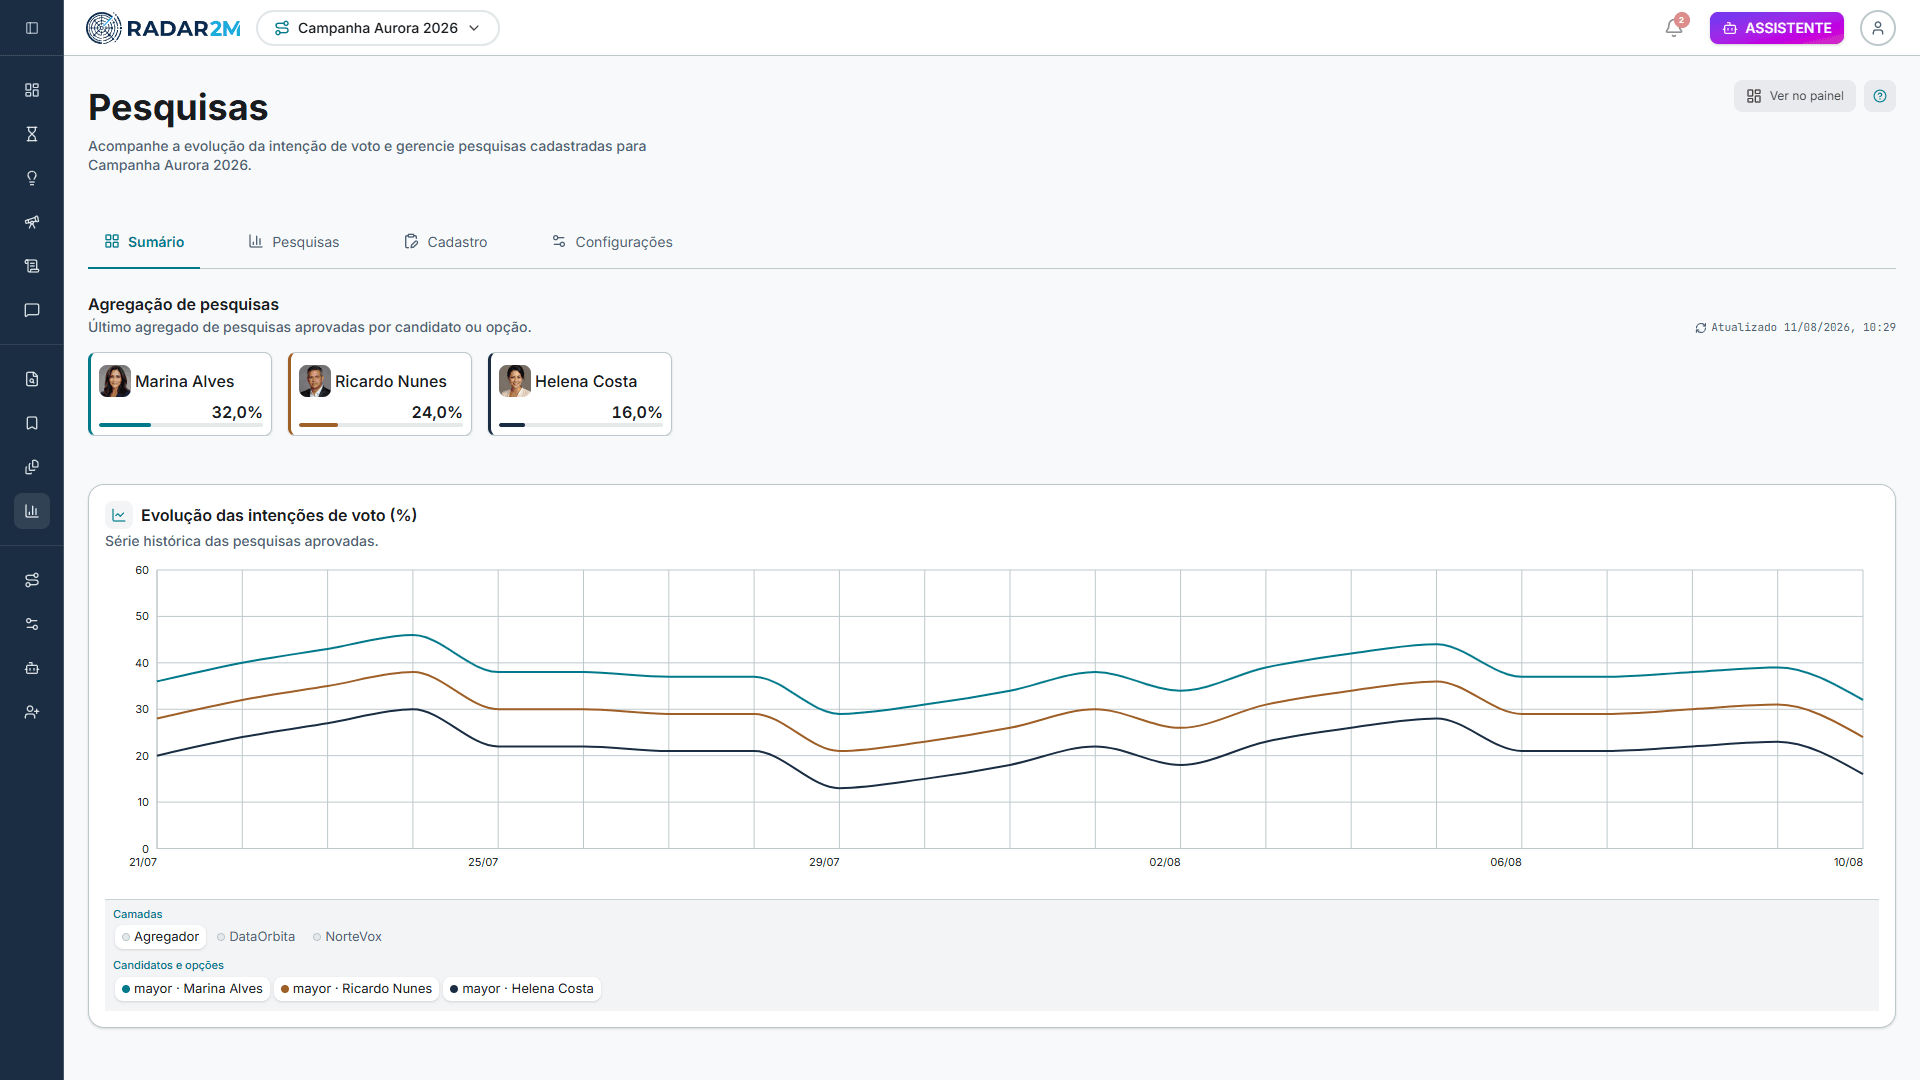Collapse the sidebar panel toggle icon
This screenshot has width=1920, height=1080.
click(32, 28)
